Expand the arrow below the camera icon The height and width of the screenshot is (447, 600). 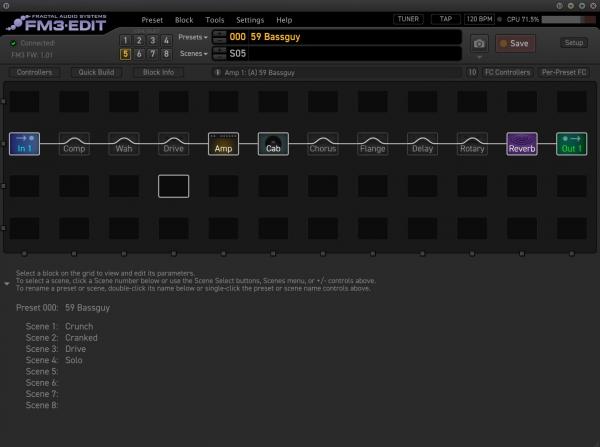click(x=479, y=57)
